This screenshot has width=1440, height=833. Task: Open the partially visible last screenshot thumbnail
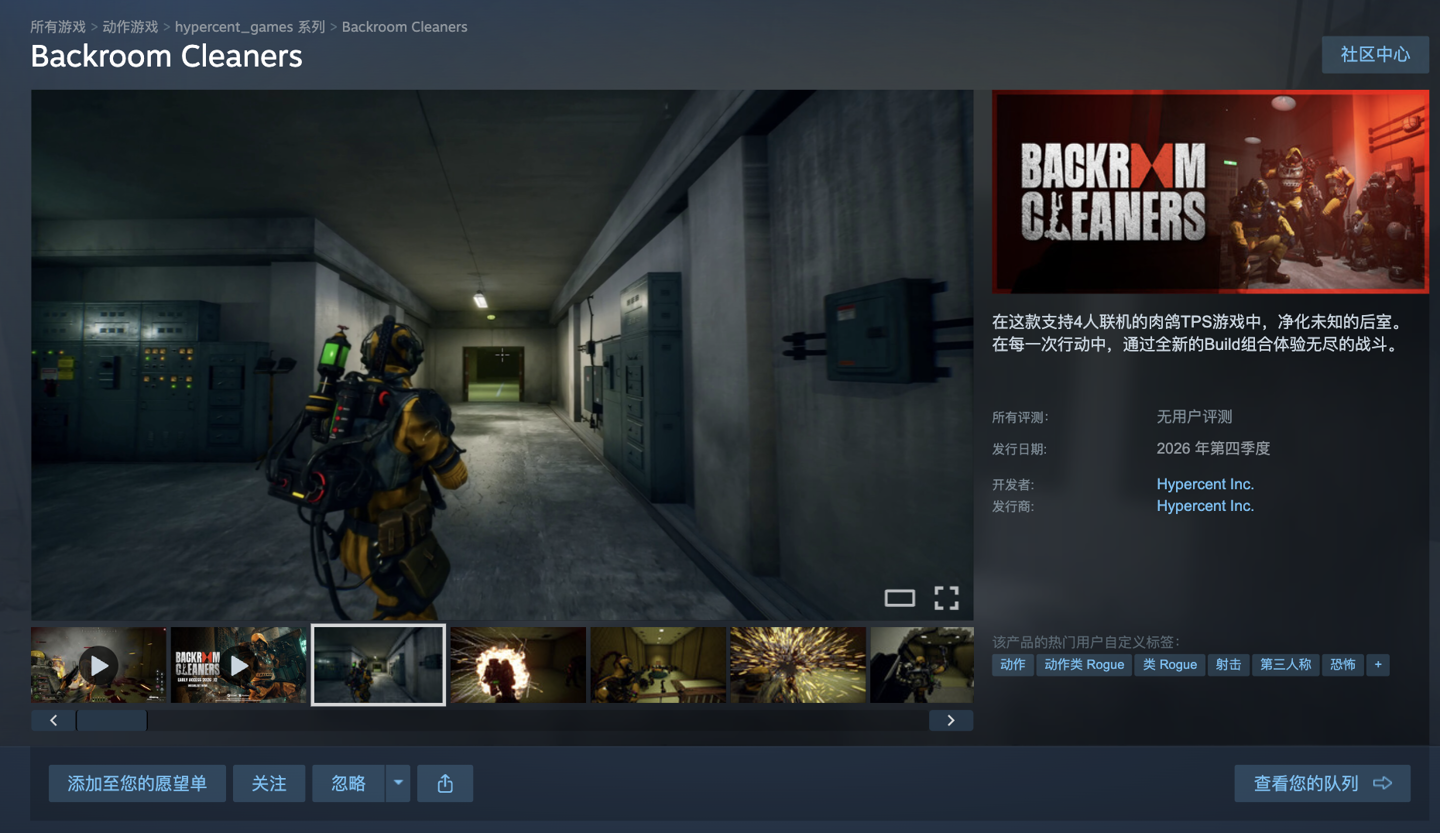click(922, 665)
